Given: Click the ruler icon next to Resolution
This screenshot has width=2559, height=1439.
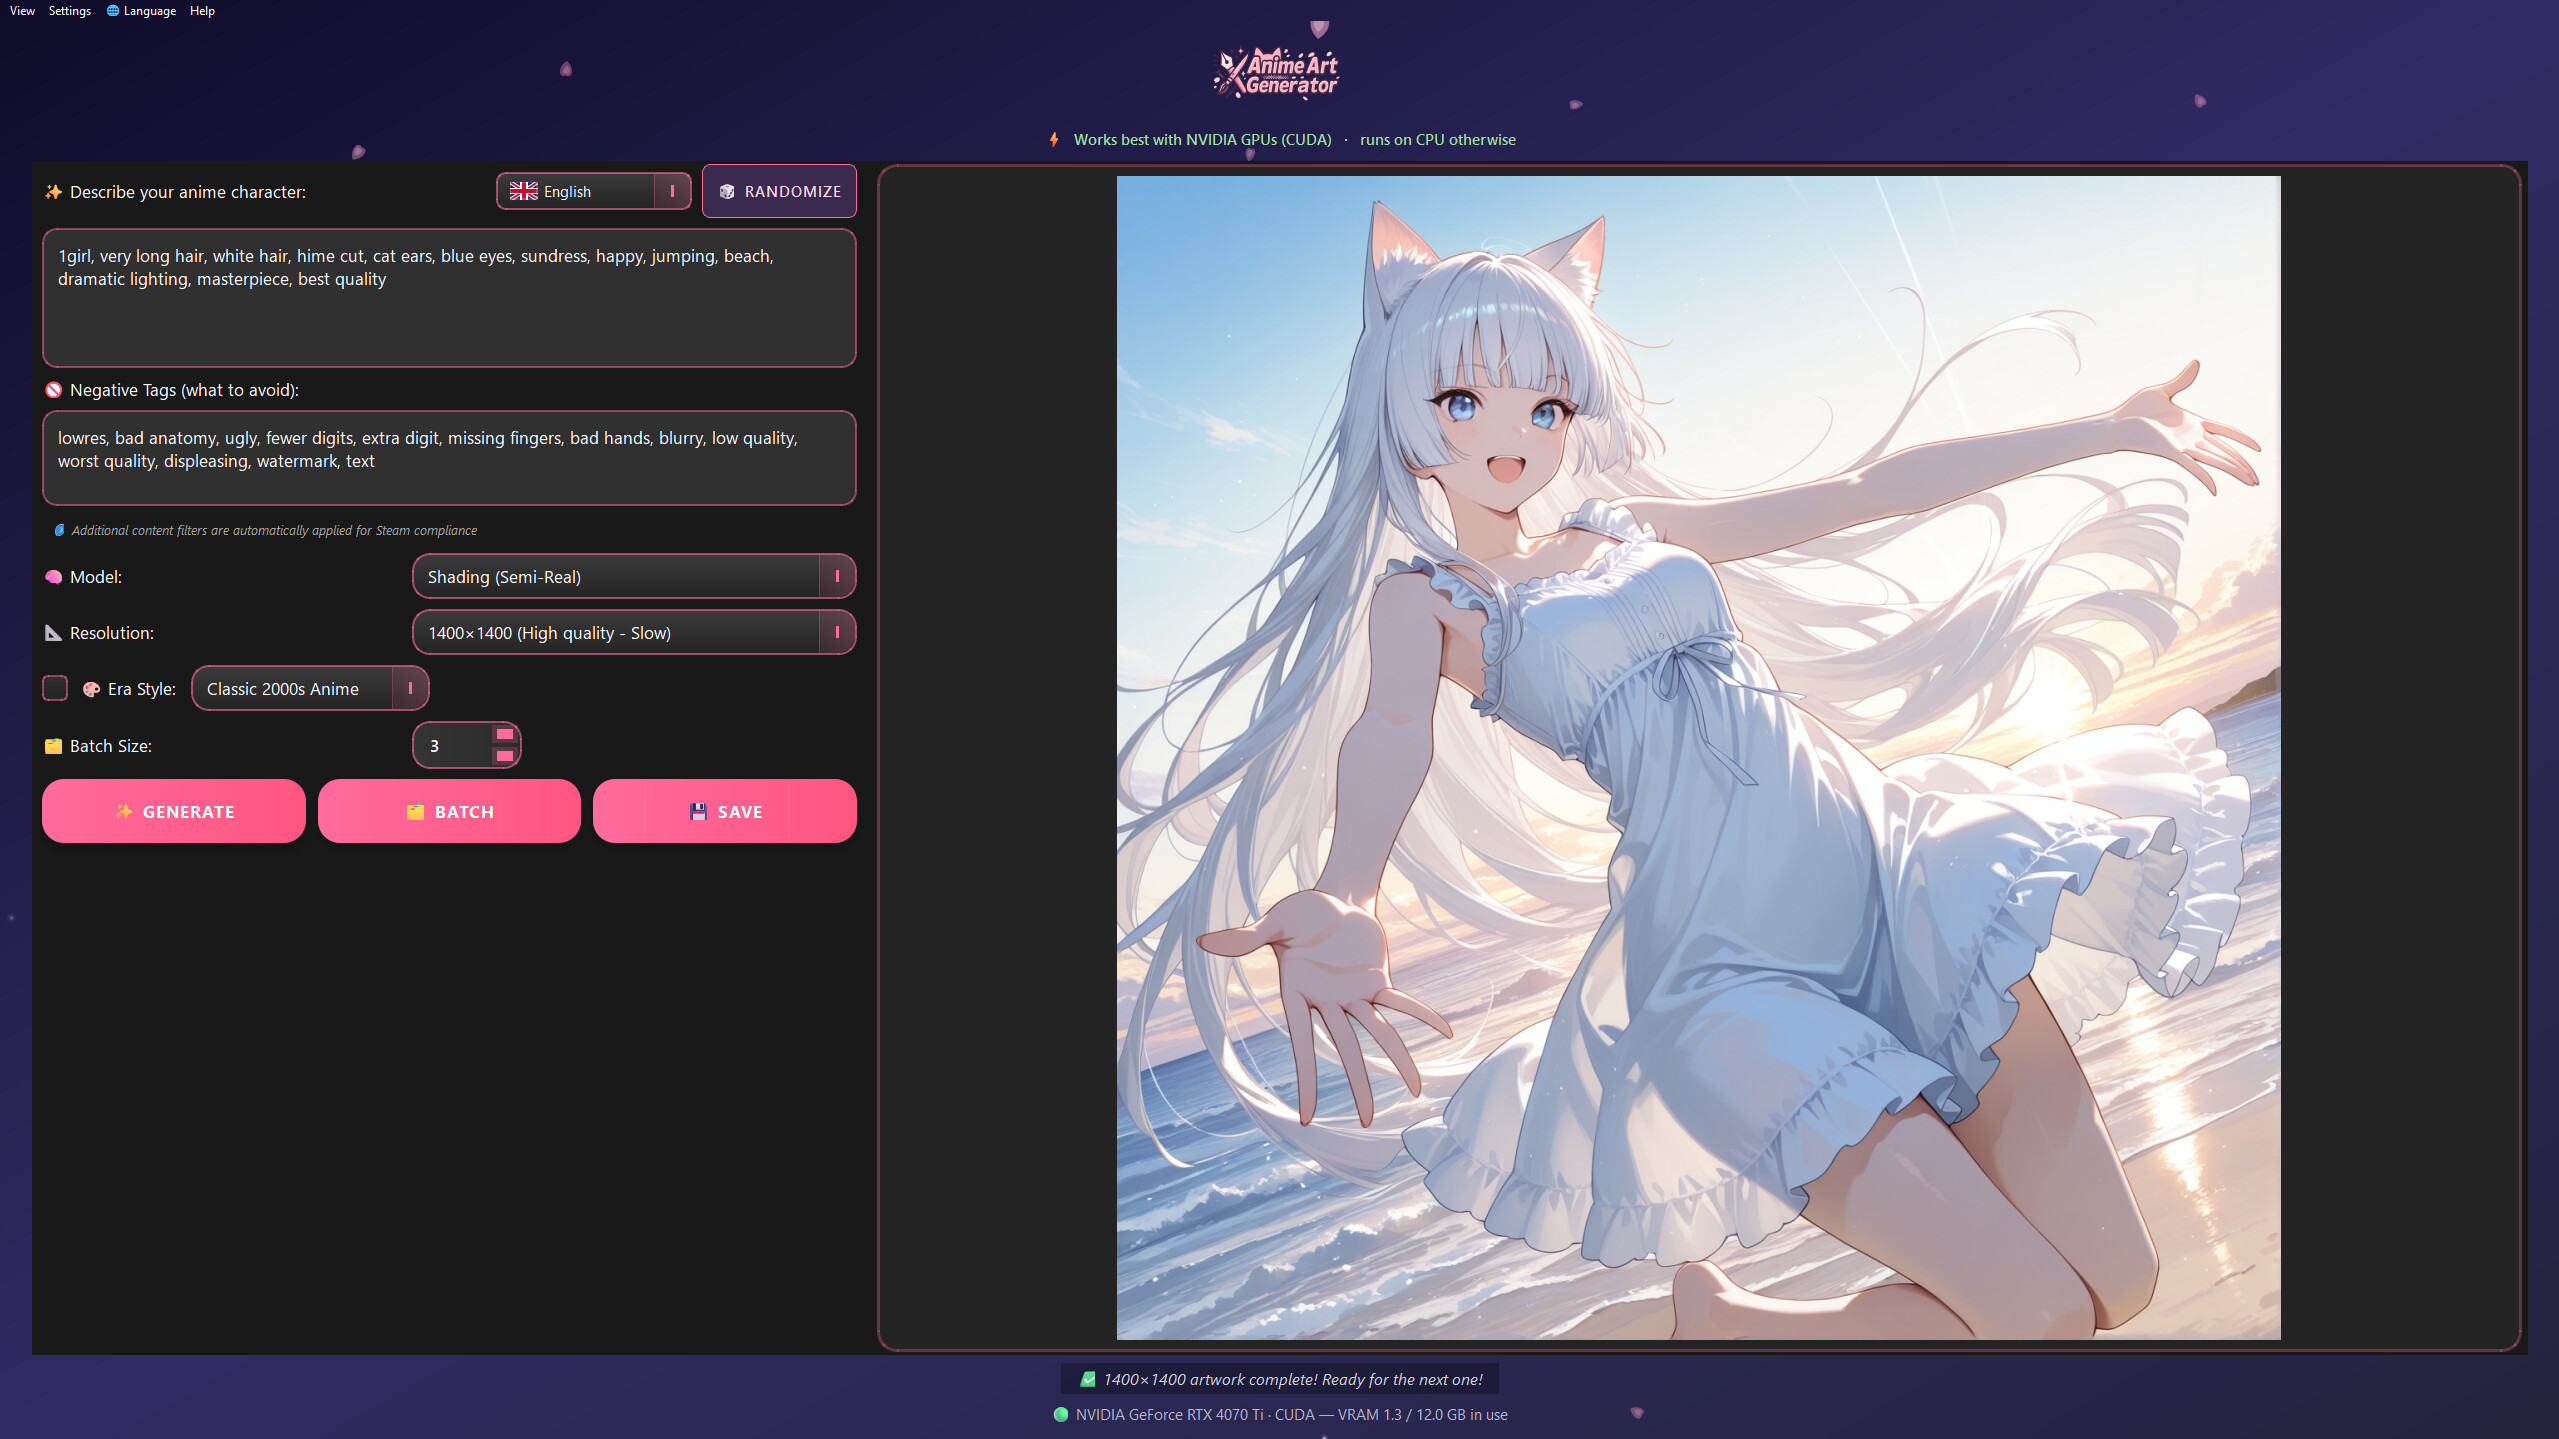Looking at the screenshot, I should (53, 633).
